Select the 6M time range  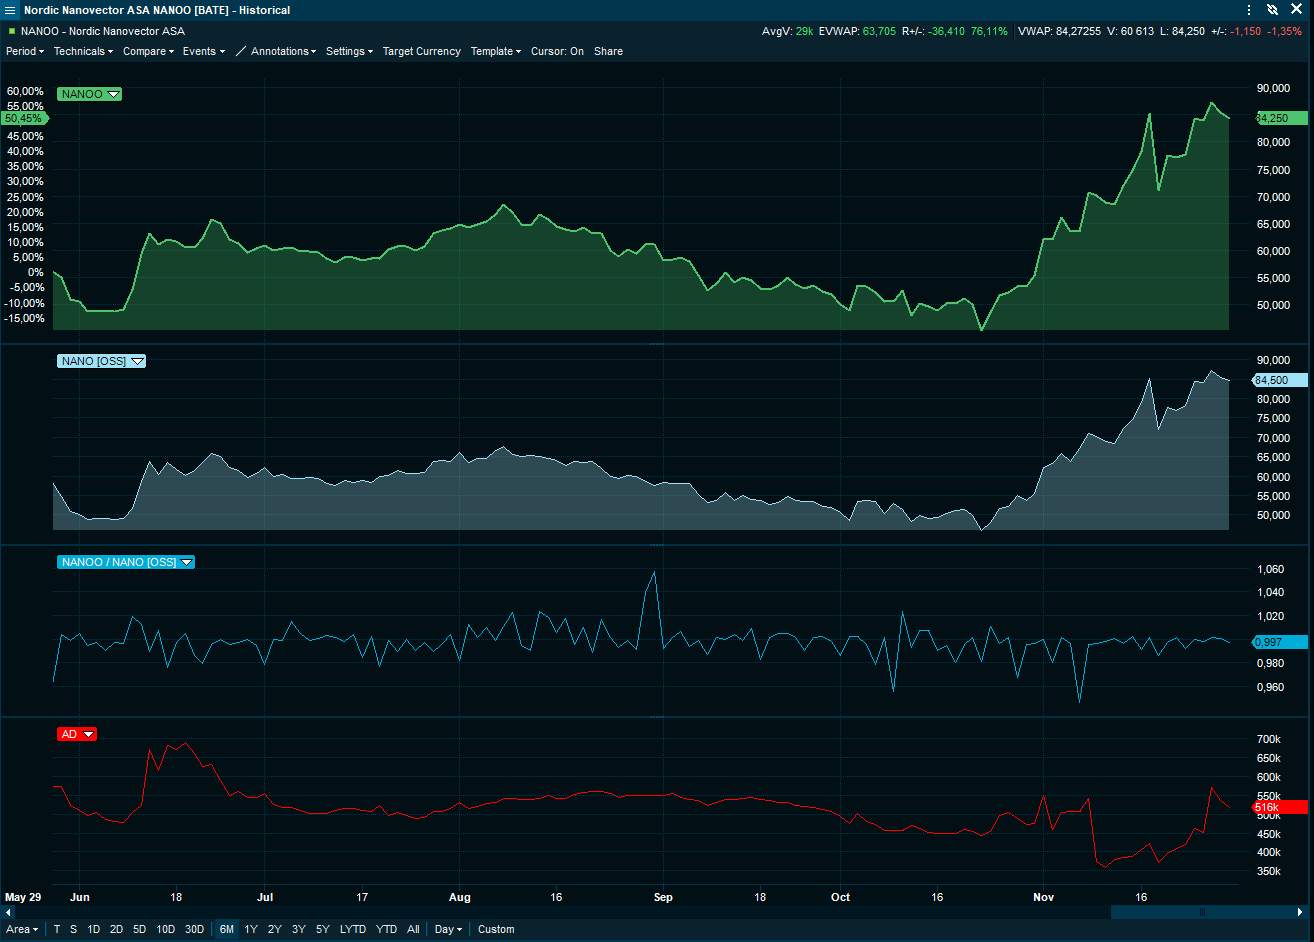tap(227, 929)
